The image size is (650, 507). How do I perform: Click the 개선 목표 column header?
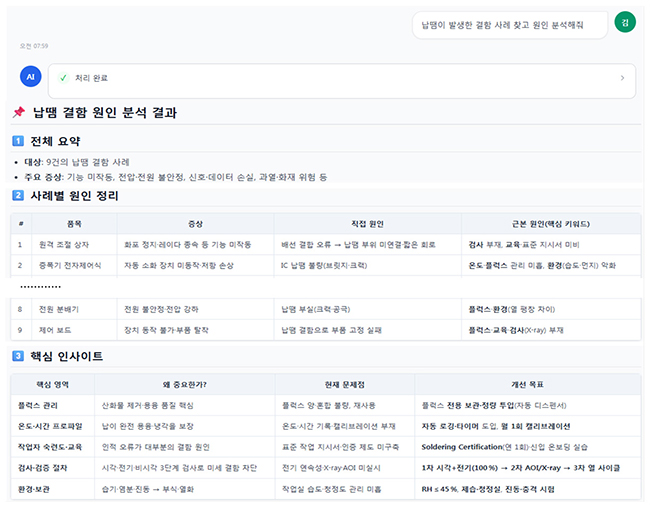point(527,385)
